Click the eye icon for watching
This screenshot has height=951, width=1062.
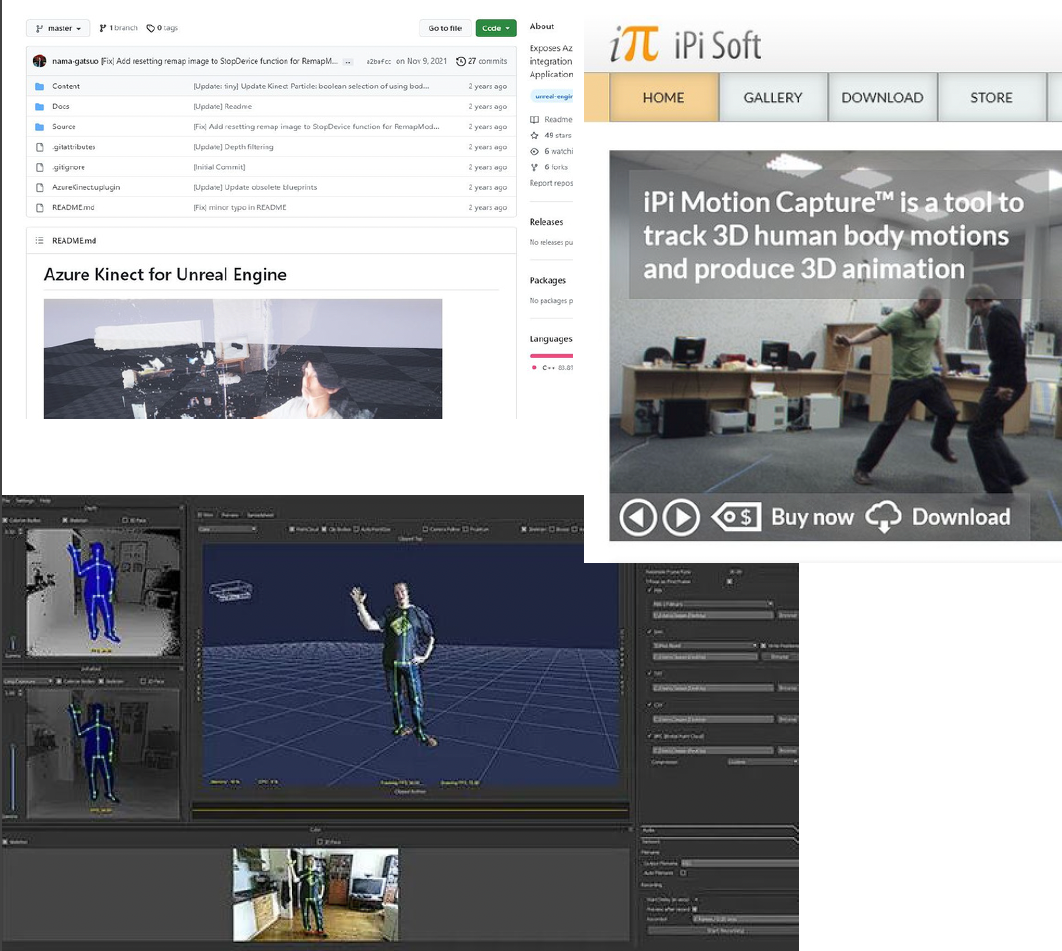(534, 151)
